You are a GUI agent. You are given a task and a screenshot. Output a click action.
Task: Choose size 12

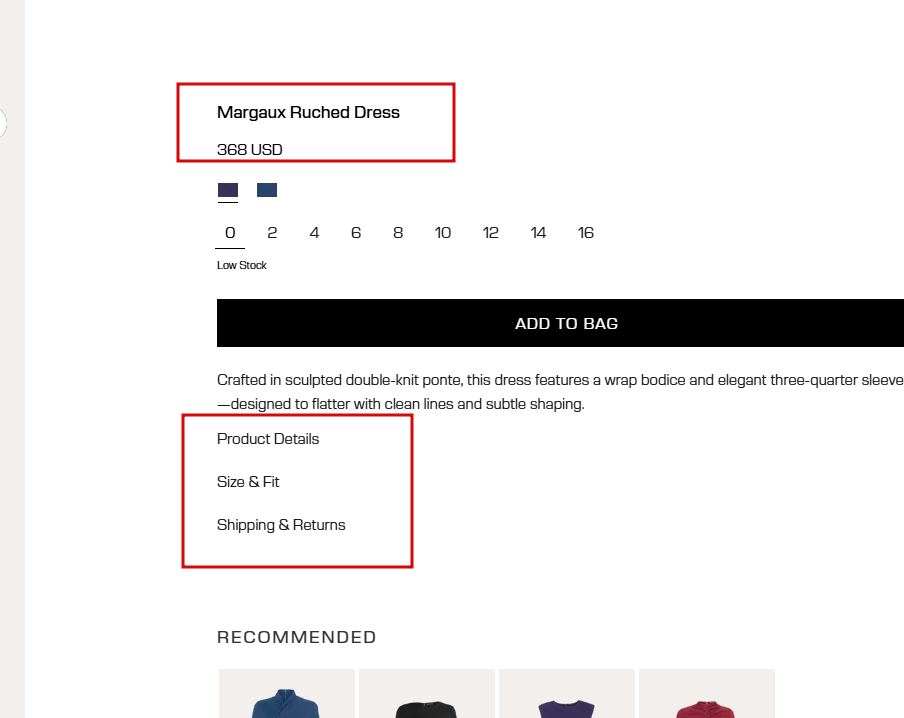click(x=491, y=233)
